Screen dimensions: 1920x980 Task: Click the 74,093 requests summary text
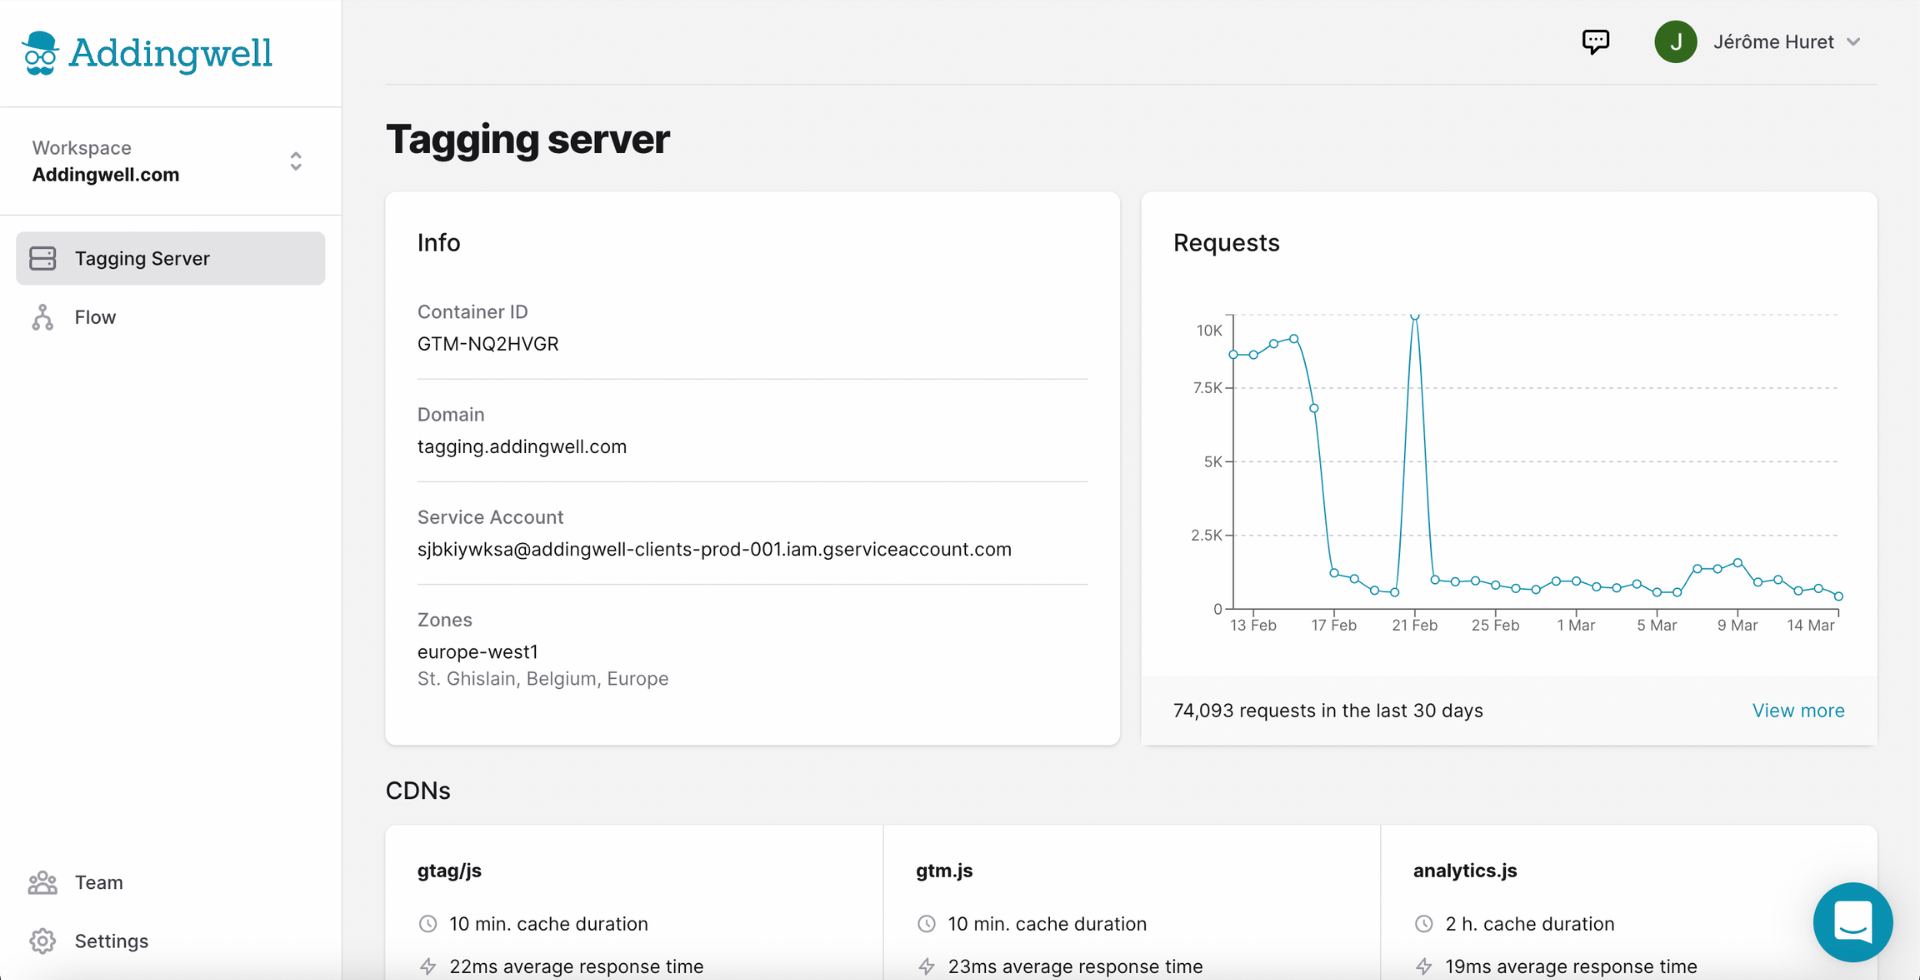click(1328, 710)
